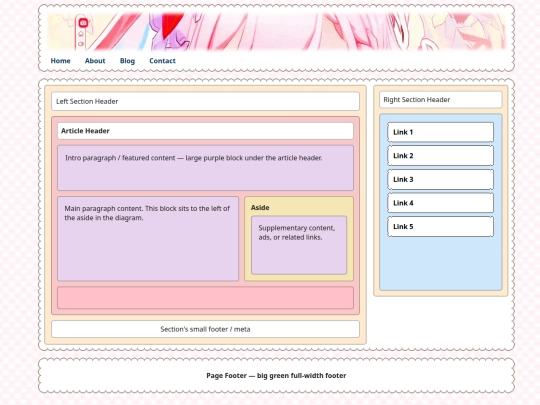The height and width of the screenshot is (405, 540).
Task: Click Link 5 in the right section
Action: [x=440, y=227]
